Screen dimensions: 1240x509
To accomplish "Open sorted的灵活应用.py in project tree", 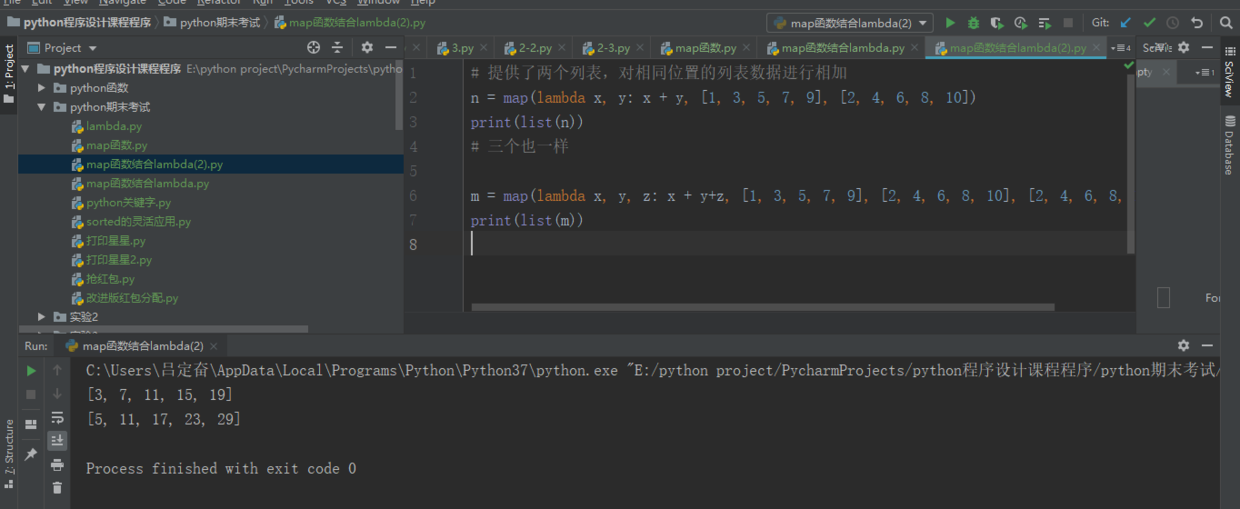I will [138, 221].
